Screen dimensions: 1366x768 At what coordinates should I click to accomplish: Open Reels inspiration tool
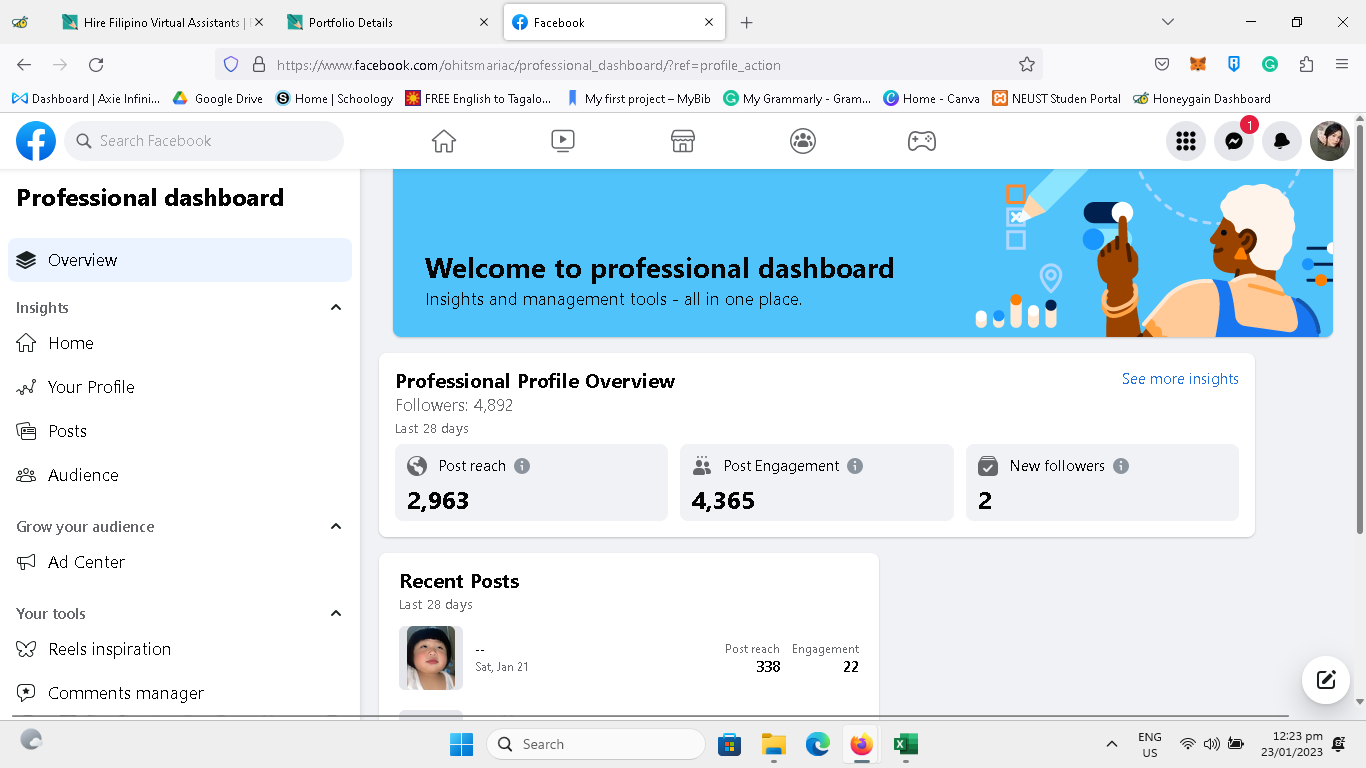click(180, 649)
